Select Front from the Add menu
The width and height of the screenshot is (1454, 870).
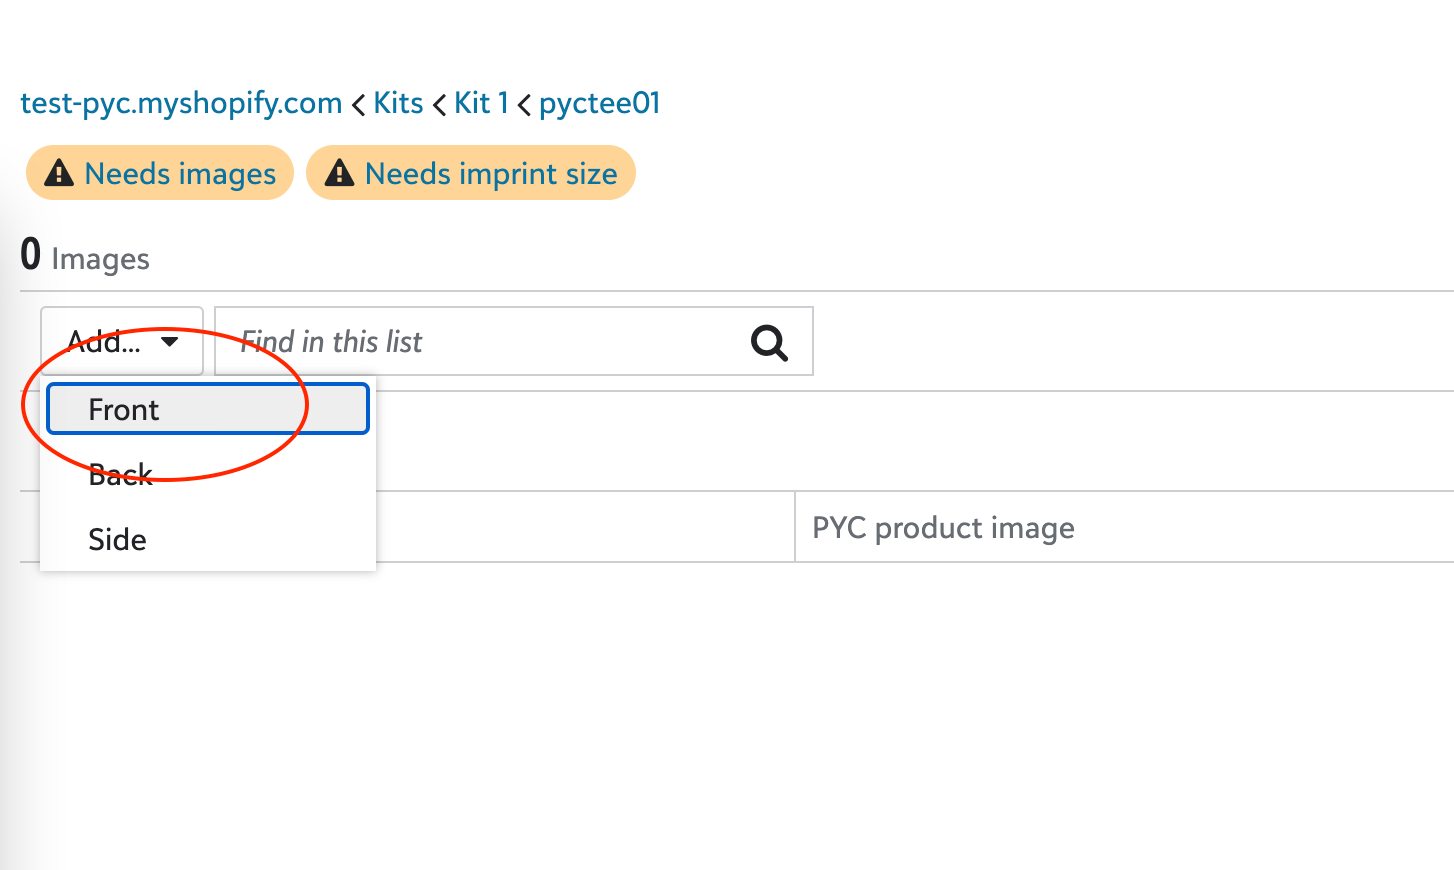click(208, 409)
